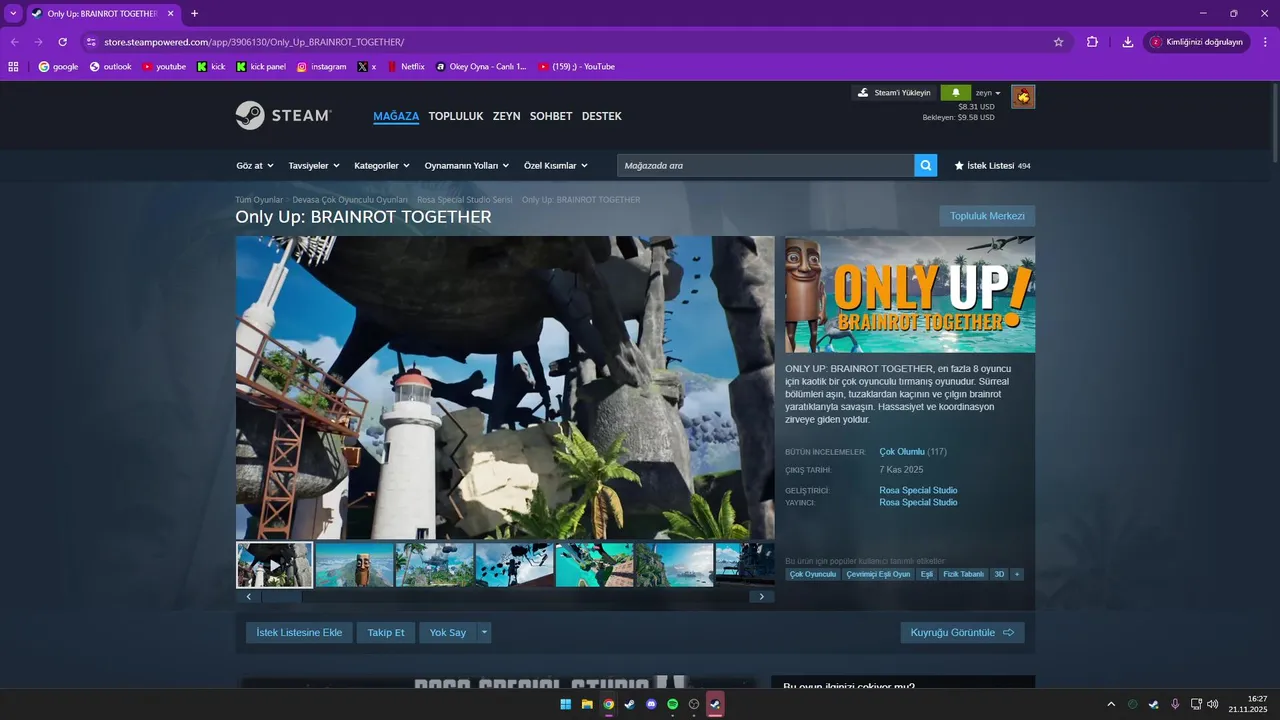
Task: Click İstek Listesine Ekle button
Action: [x=299, y=632]
